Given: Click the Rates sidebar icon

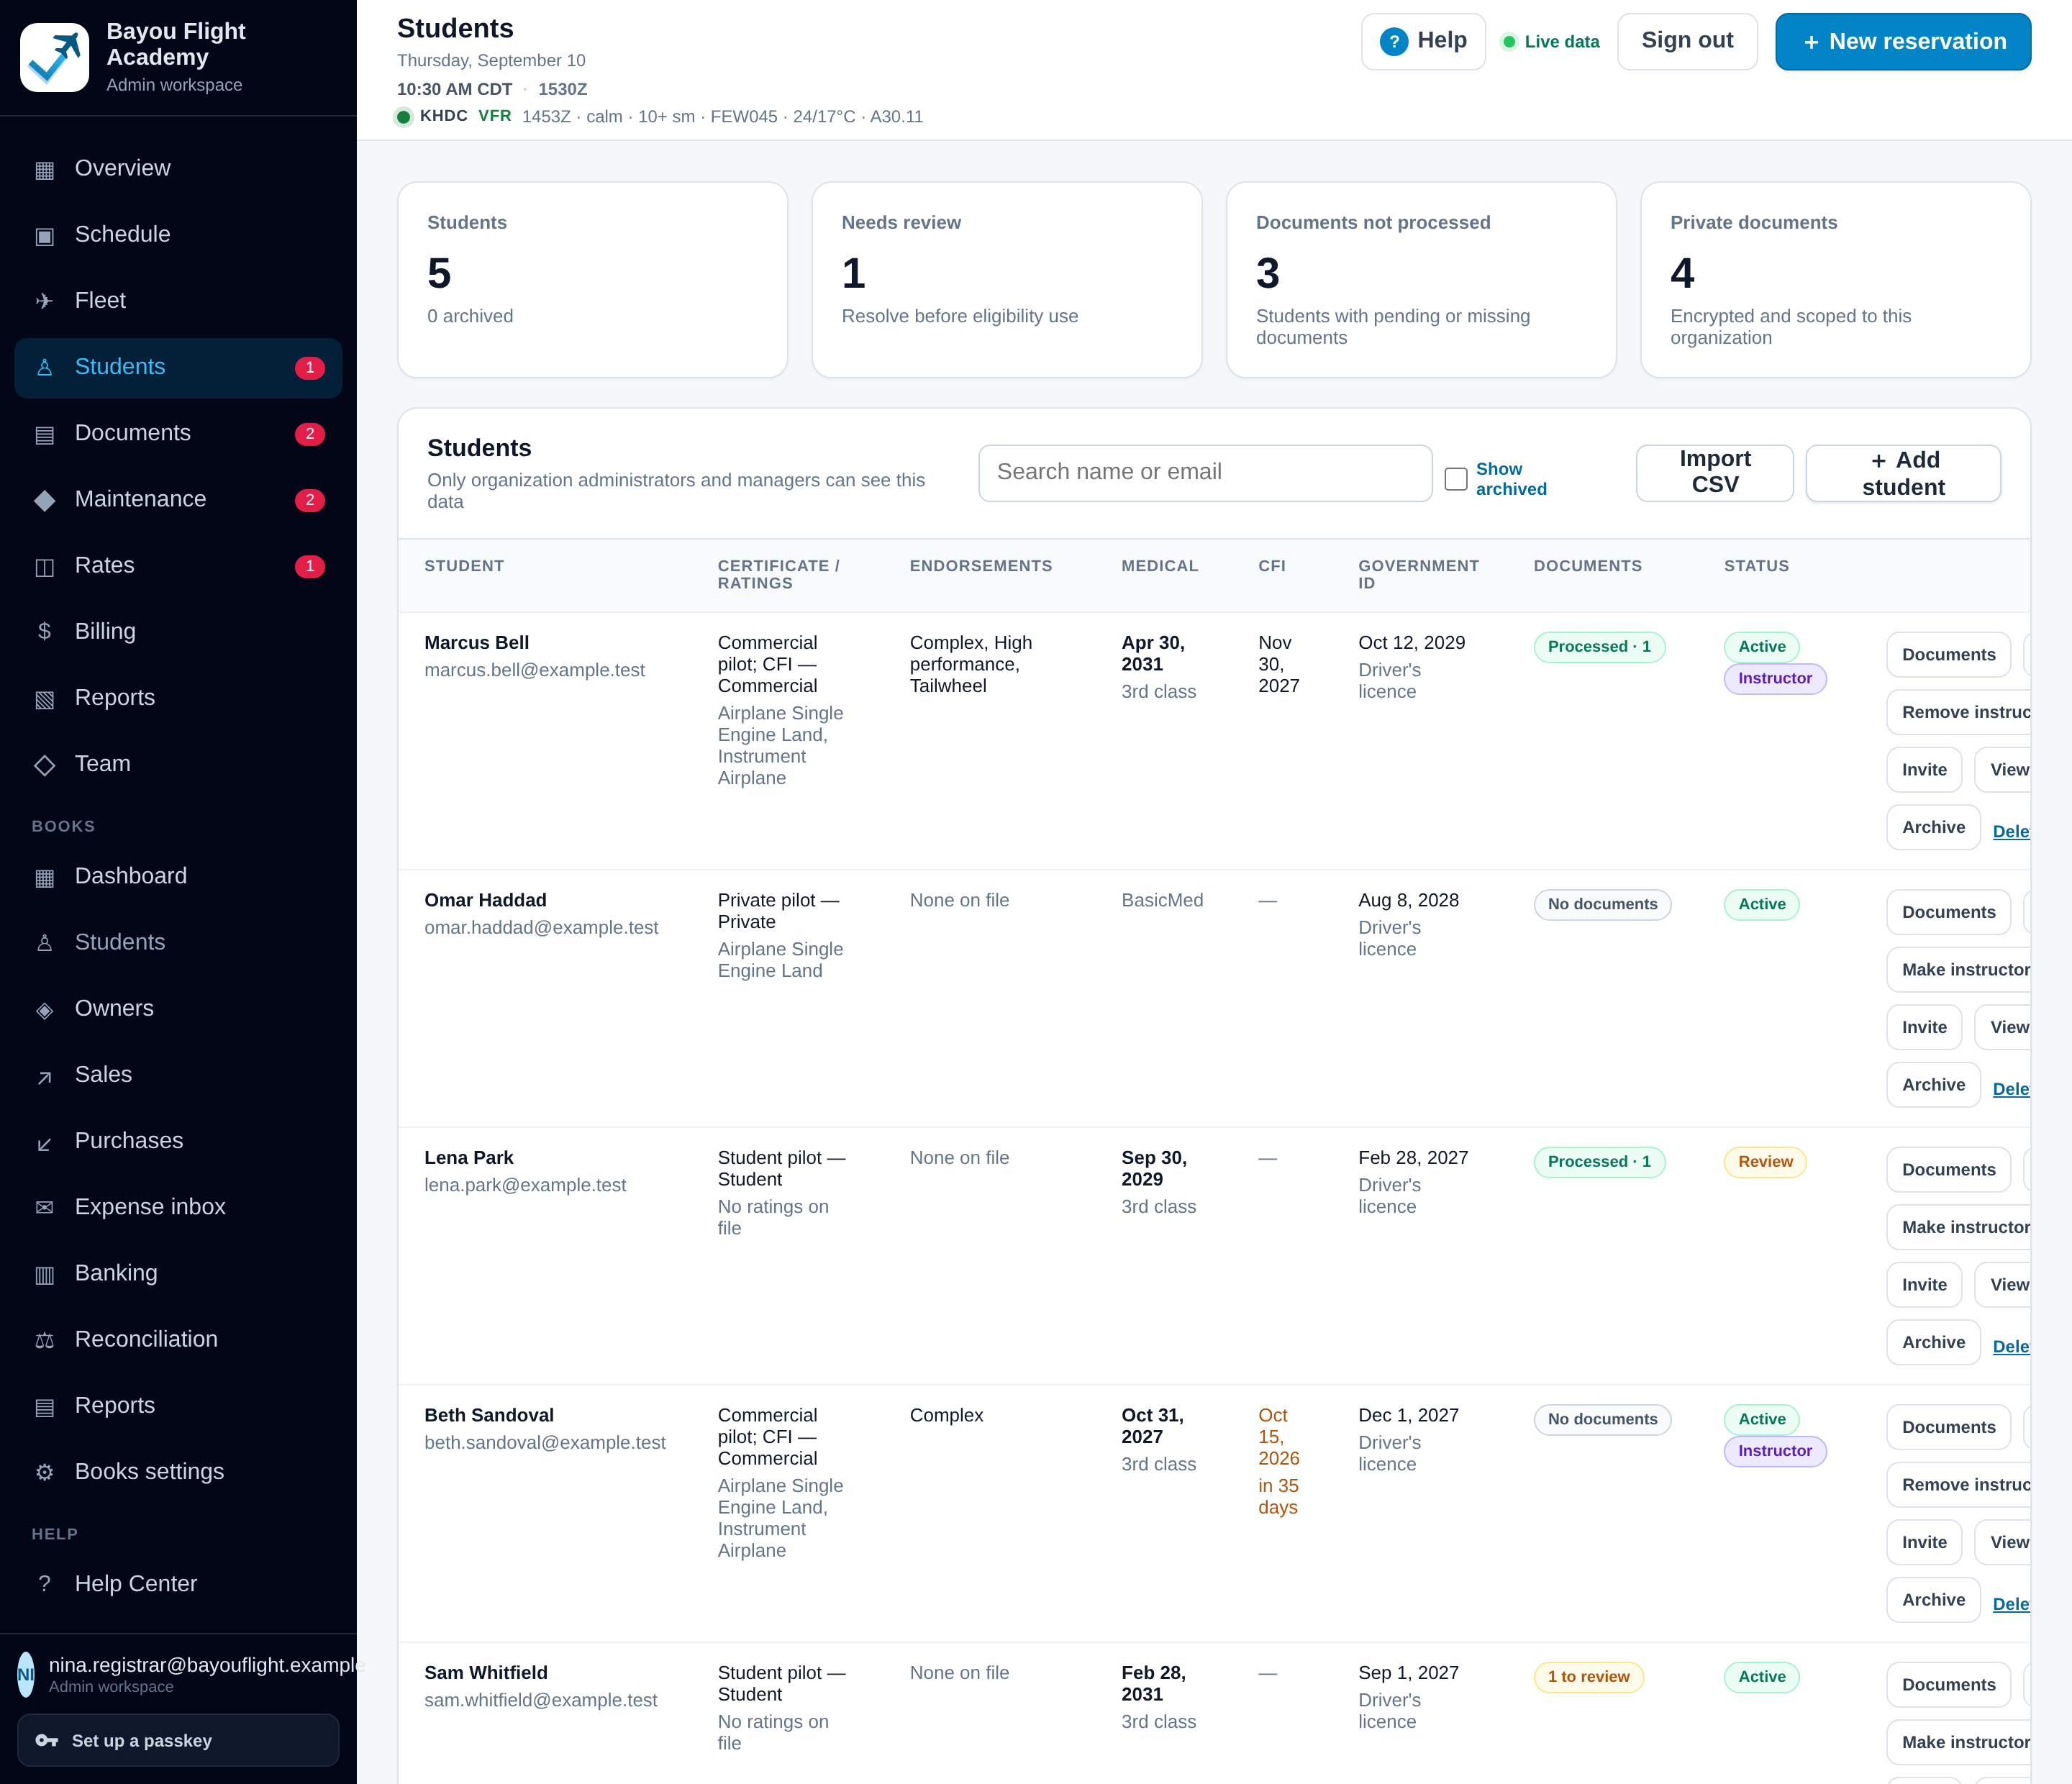Looking at the screenshot, I should (44, 566).
